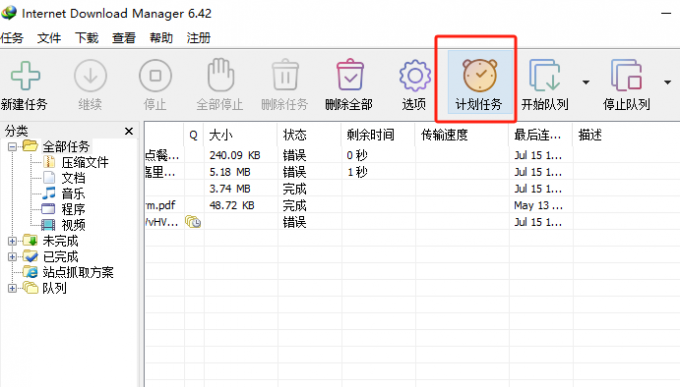
Task: Open the 开始队列 dropdown arrow
Action: point(586,82)
